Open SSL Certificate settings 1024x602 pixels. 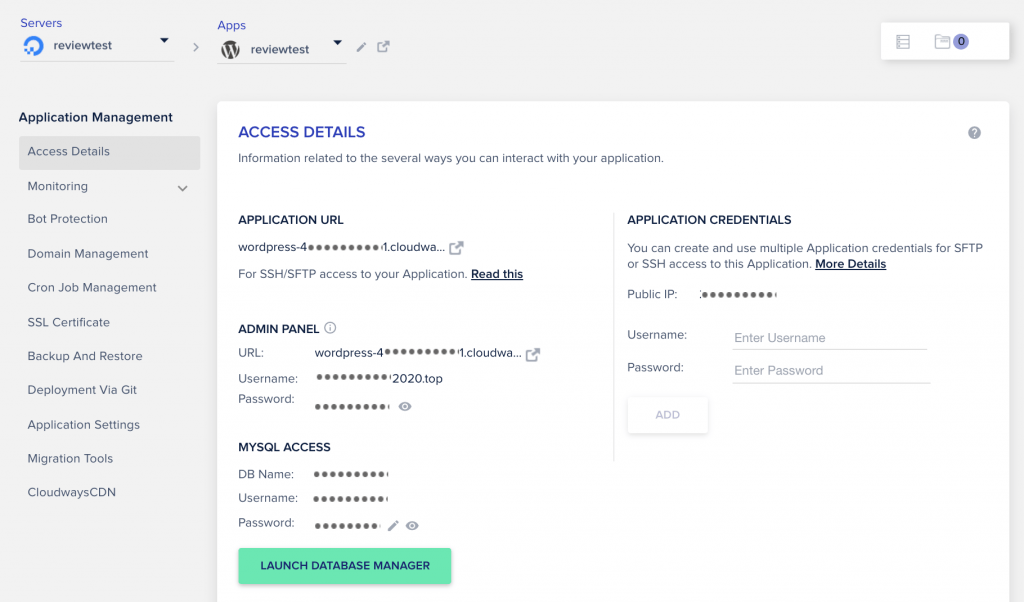point(69,322)
